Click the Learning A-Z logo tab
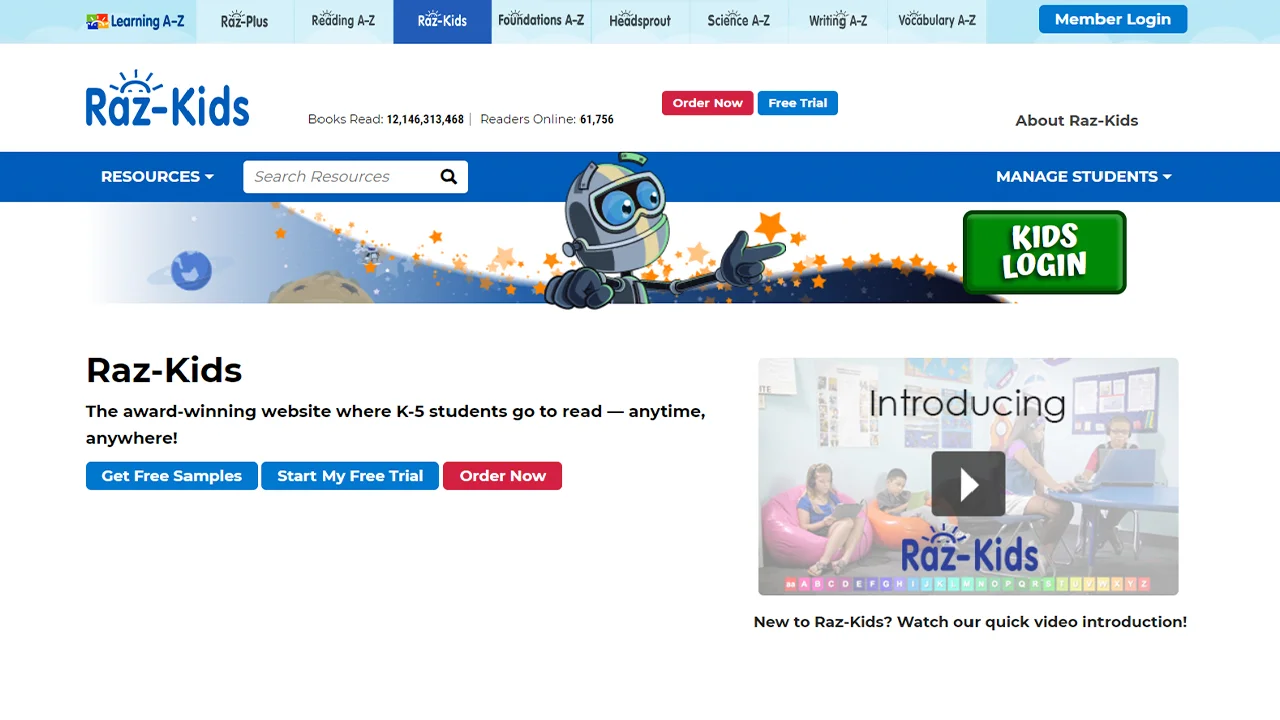 coord(135,21)
